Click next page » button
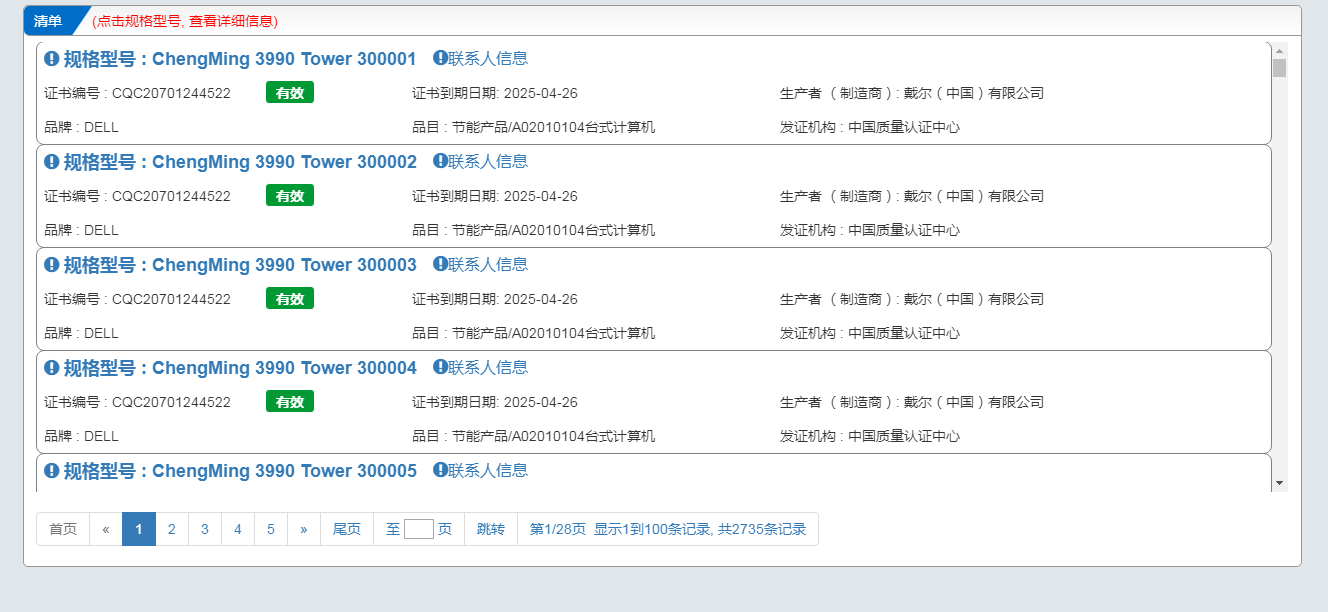This screenshot has width=1328, height=612. point(304,529)
